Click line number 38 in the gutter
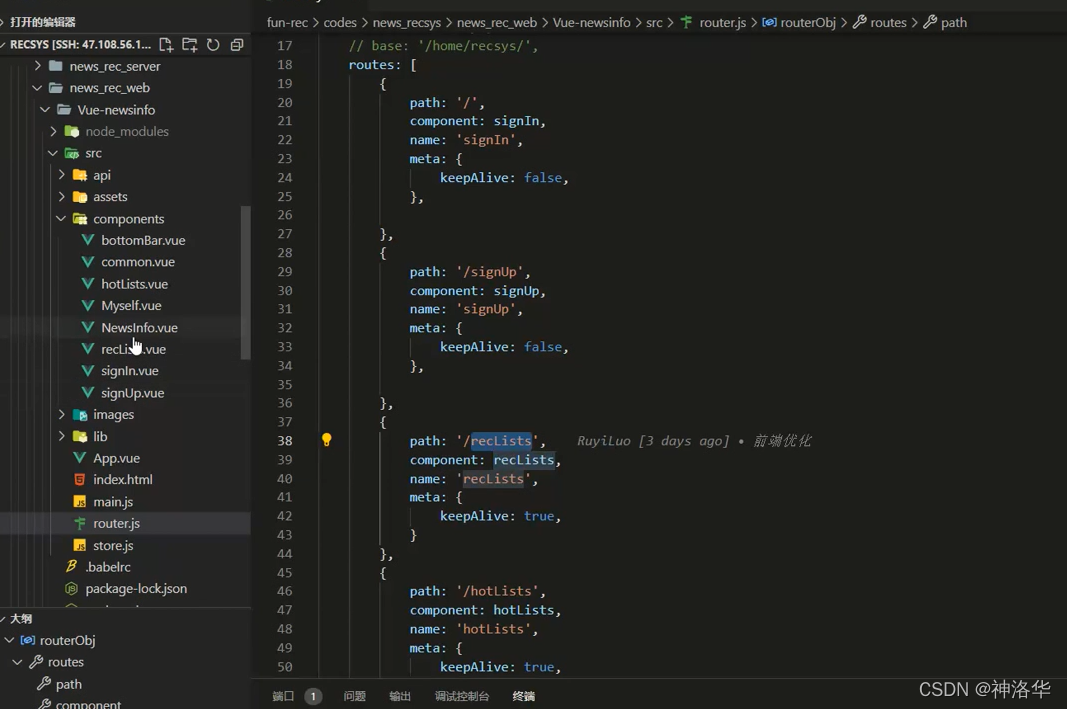The image size is (1067, 709). [284, 441]
